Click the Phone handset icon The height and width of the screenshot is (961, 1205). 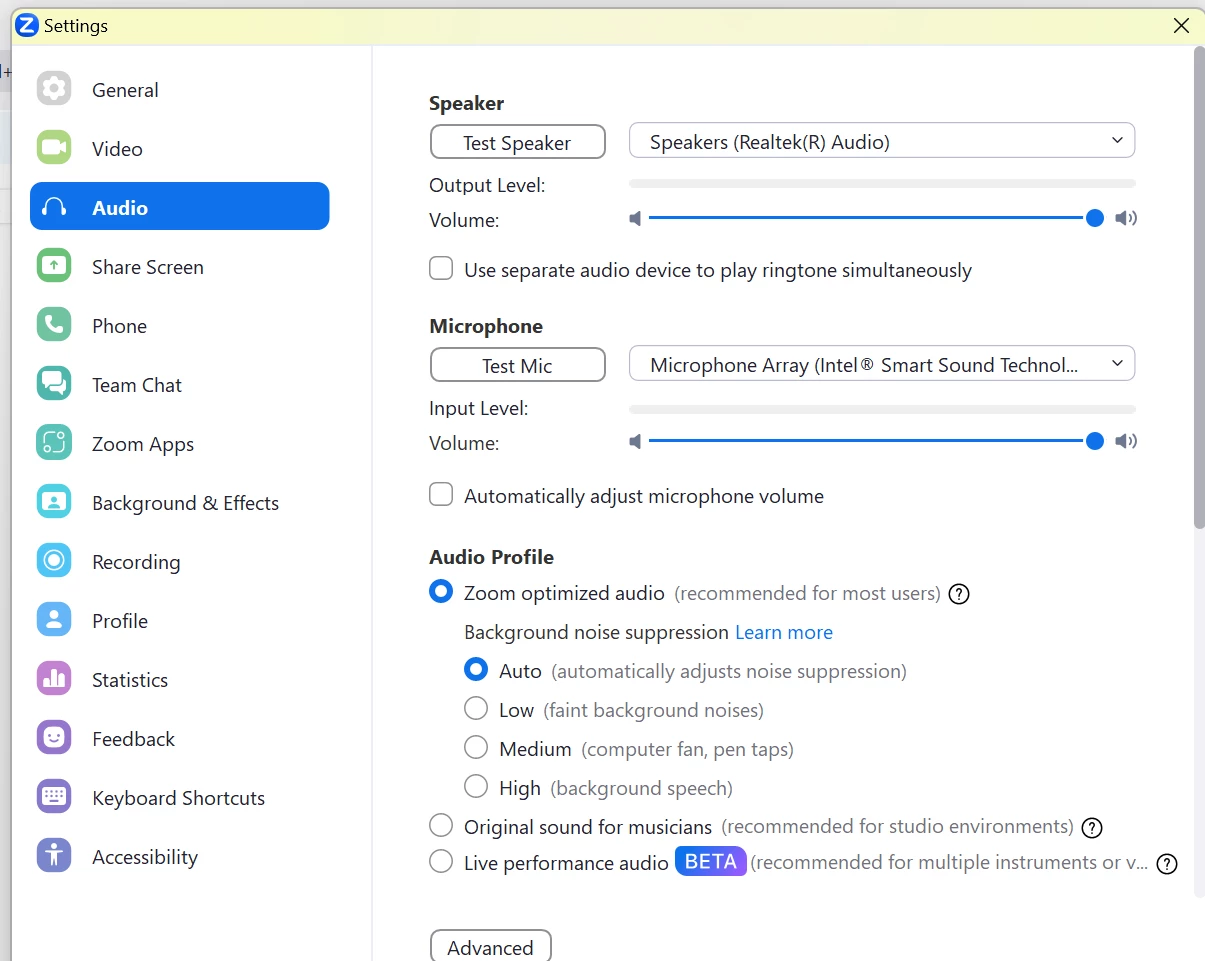point(54,325)
